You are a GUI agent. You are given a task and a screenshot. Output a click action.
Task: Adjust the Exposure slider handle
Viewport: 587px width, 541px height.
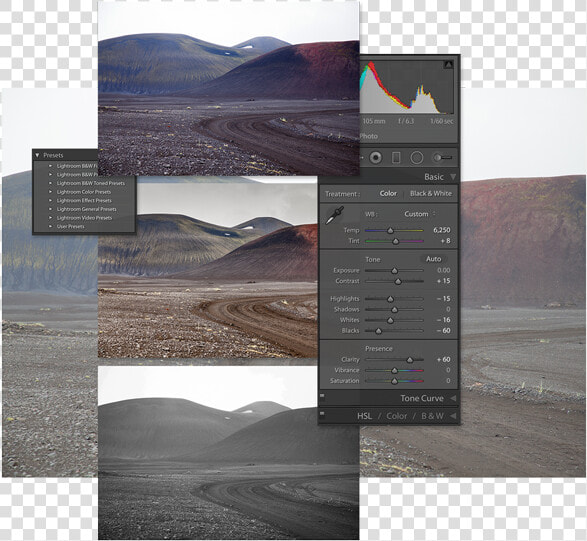point(394,270)
